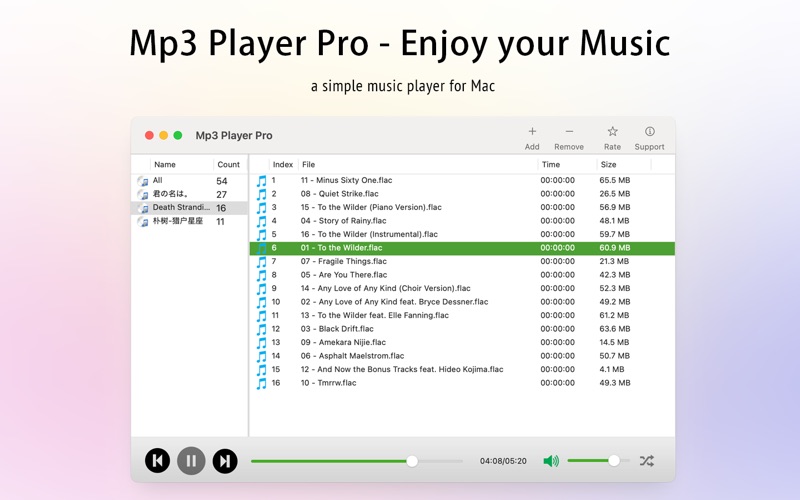Image resolution: width=800 pixels, height=500 pixels.
Task: Skip to previous track button
Action: point(157,461)
